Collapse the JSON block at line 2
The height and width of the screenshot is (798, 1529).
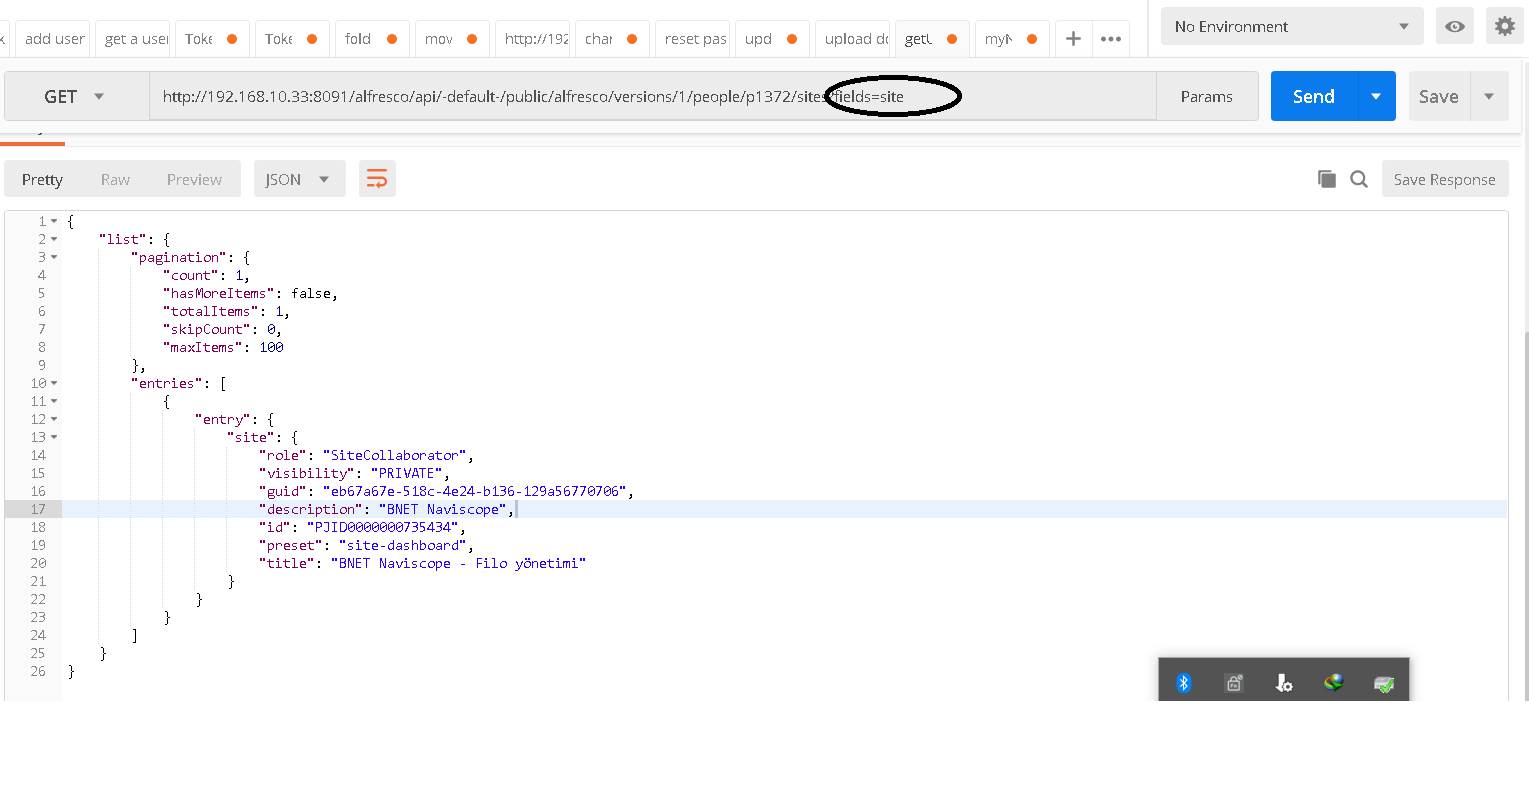(54, 239)
